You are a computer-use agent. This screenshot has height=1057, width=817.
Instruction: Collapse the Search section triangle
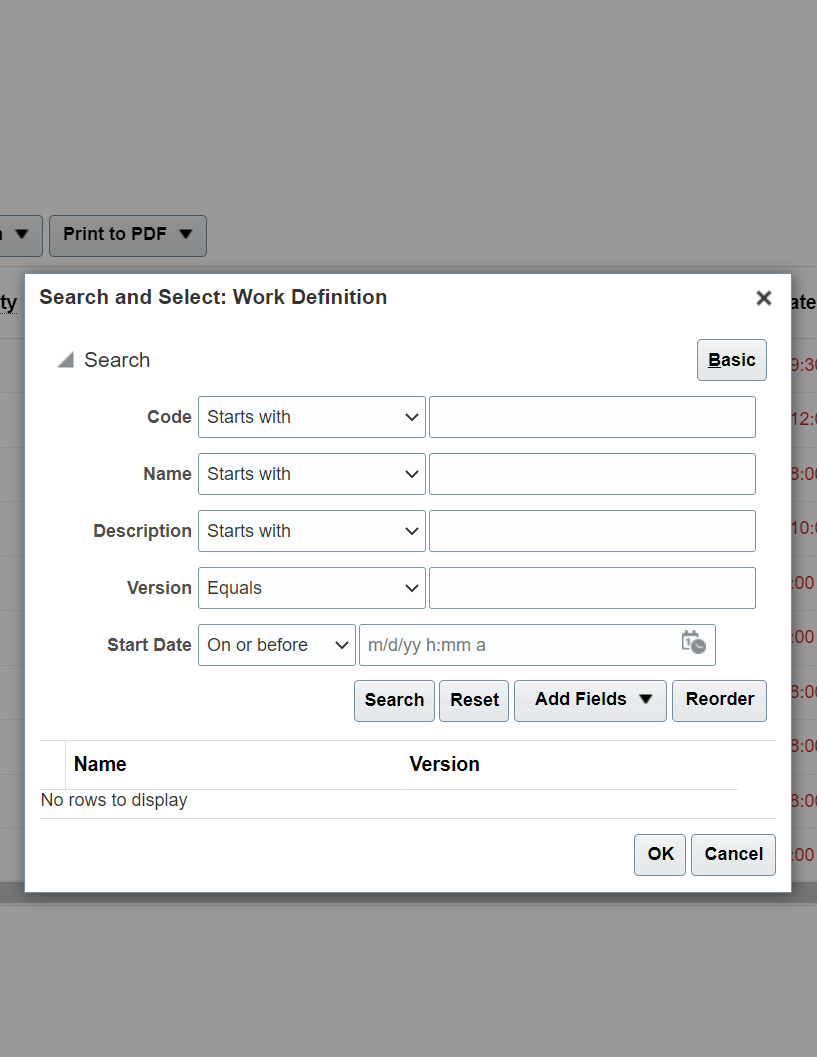coord(65,360)
